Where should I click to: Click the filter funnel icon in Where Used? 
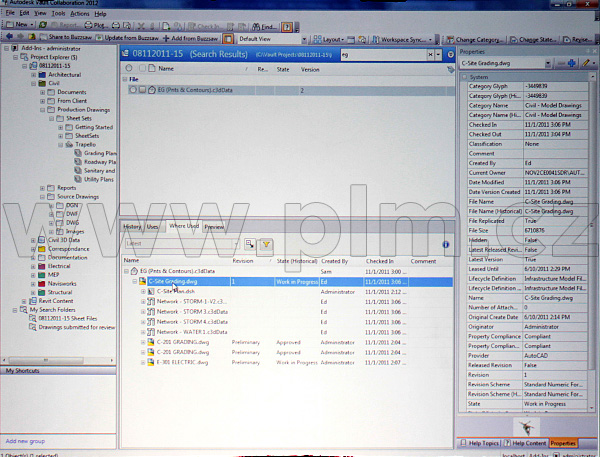[266, 243]
